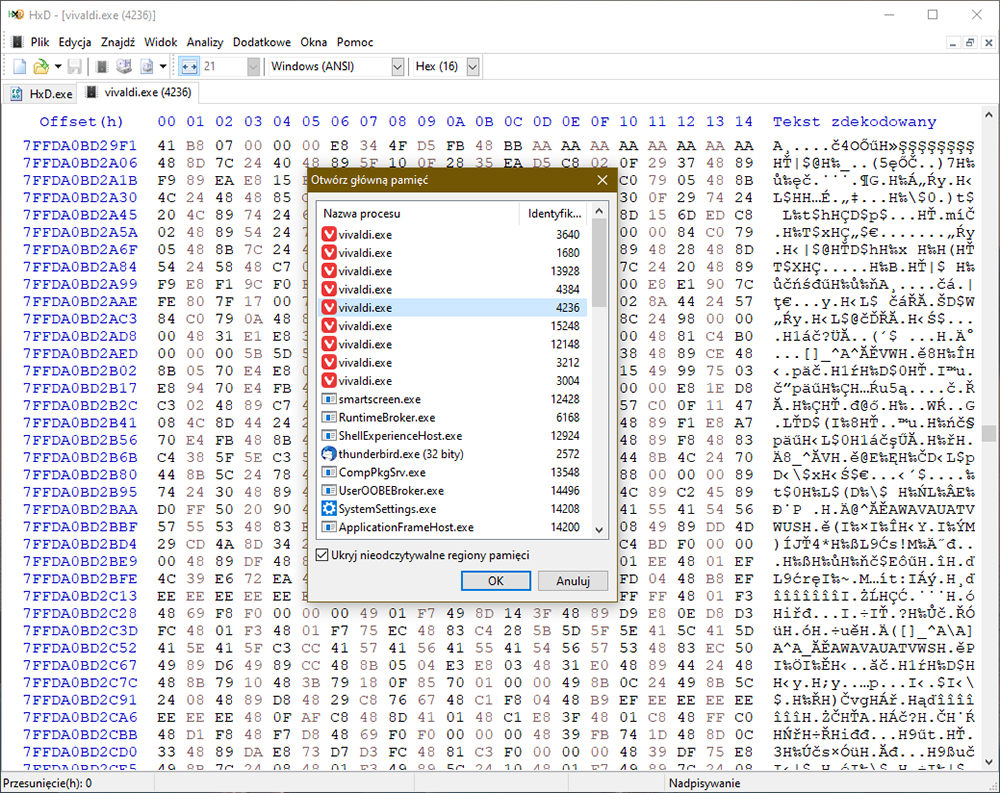Open the Edycja menu

[x=75, y=42]
